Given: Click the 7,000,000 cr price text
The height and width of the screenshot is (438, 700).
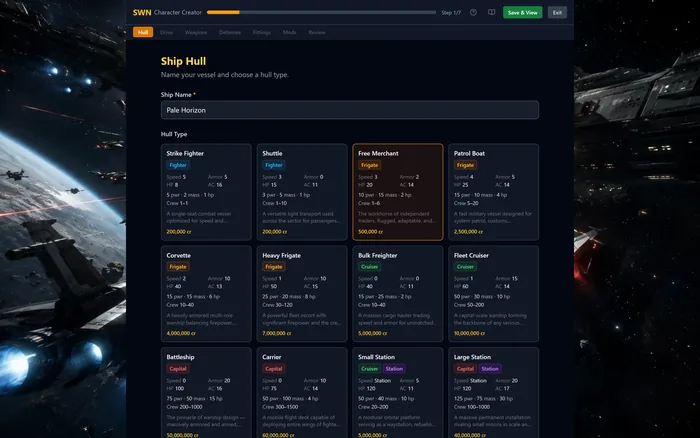Looking at the screenshot, I should (x=277, y=333).
